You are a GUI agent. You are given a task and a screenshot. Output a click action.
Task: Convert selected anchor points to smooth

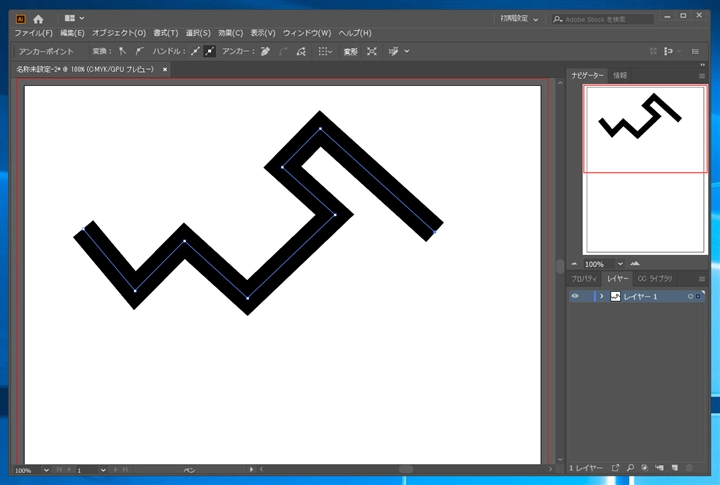tap(140, 51)
